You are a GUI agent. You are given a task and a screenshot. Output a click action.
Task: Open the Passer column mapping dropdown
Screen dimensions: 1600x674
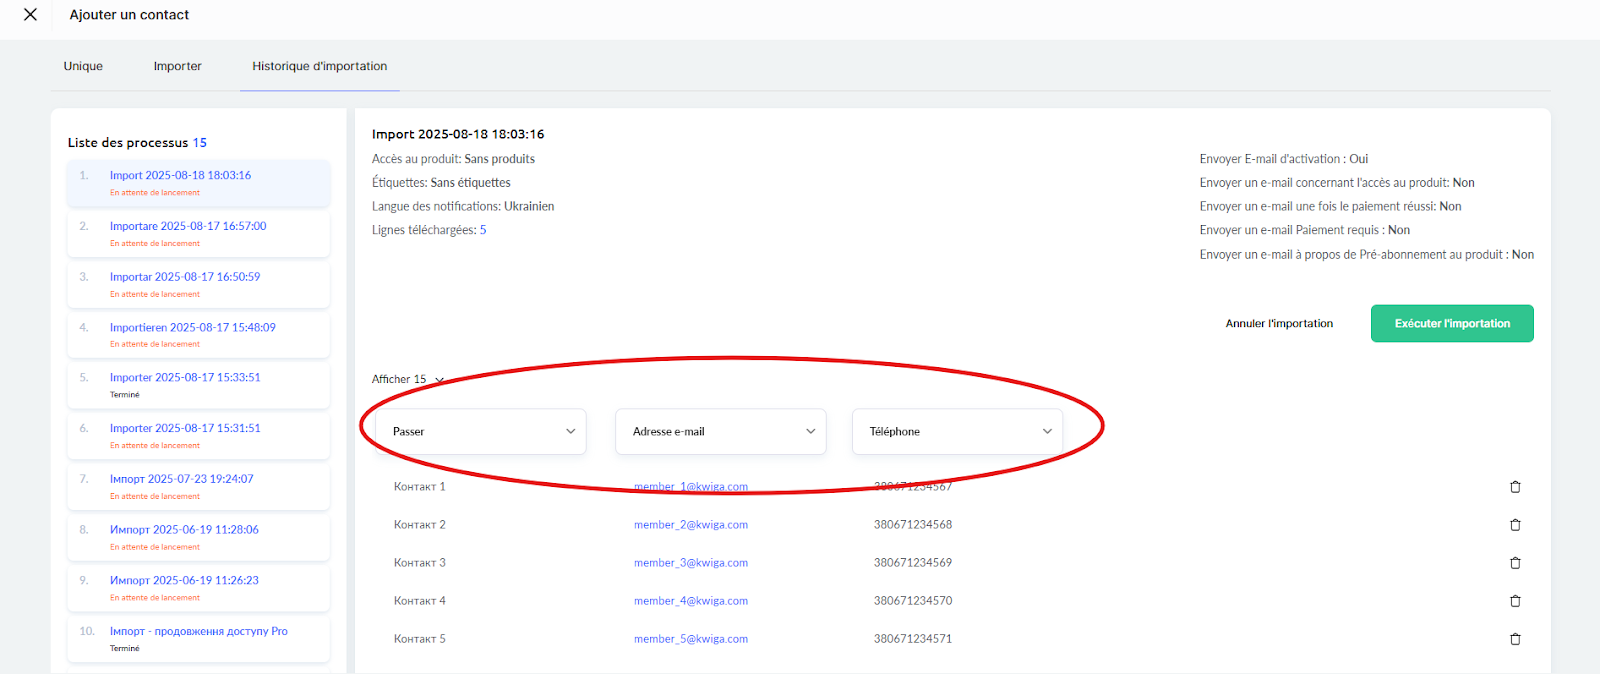pyautogui.click(x=481, y=432)
